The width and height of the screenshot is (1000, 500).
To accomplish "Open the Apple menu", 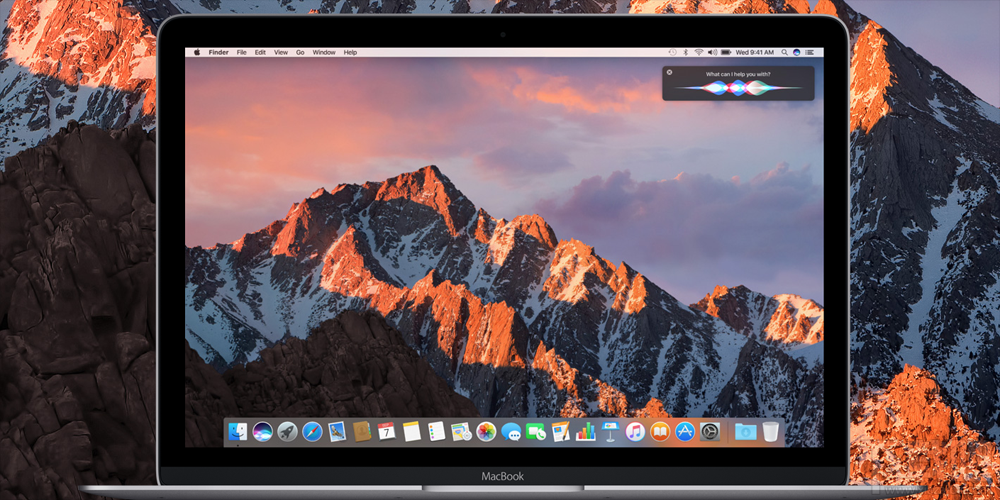I will point(197,52).
